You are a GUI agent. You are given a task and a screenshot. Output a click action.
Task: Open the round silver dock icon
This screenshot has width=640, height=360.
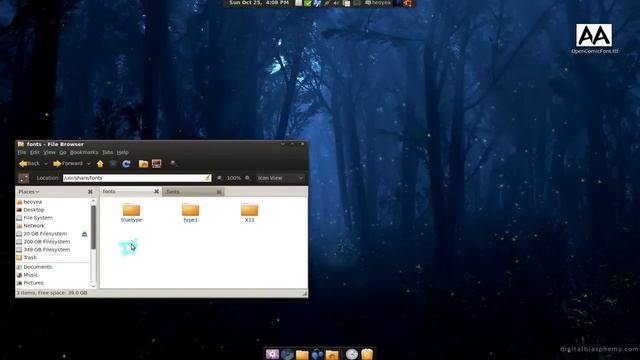pyautogui.click(x=352, y=354)
